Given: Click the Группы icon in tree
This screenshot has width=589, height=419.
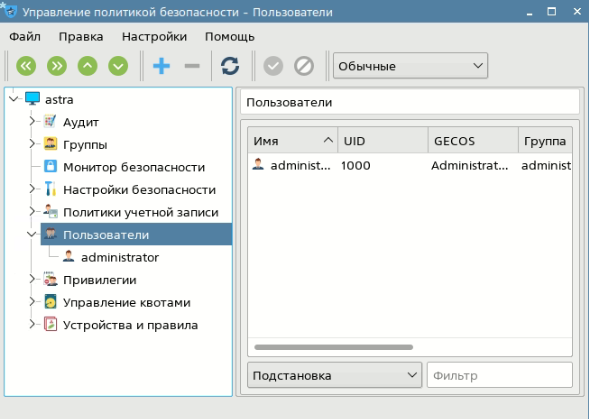Looking at the screenshot, I should coord(50,144).
